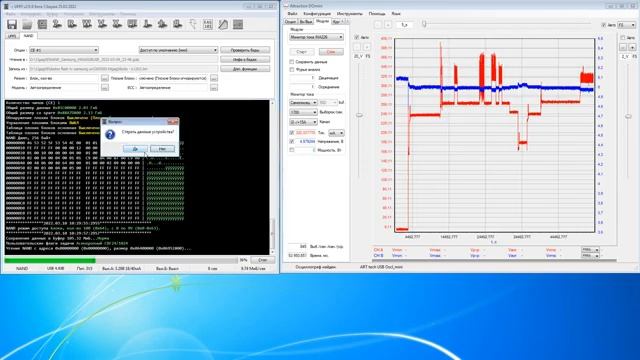
Task: Toggle the right axis Авто checkbox
Action: pos(623,37)
